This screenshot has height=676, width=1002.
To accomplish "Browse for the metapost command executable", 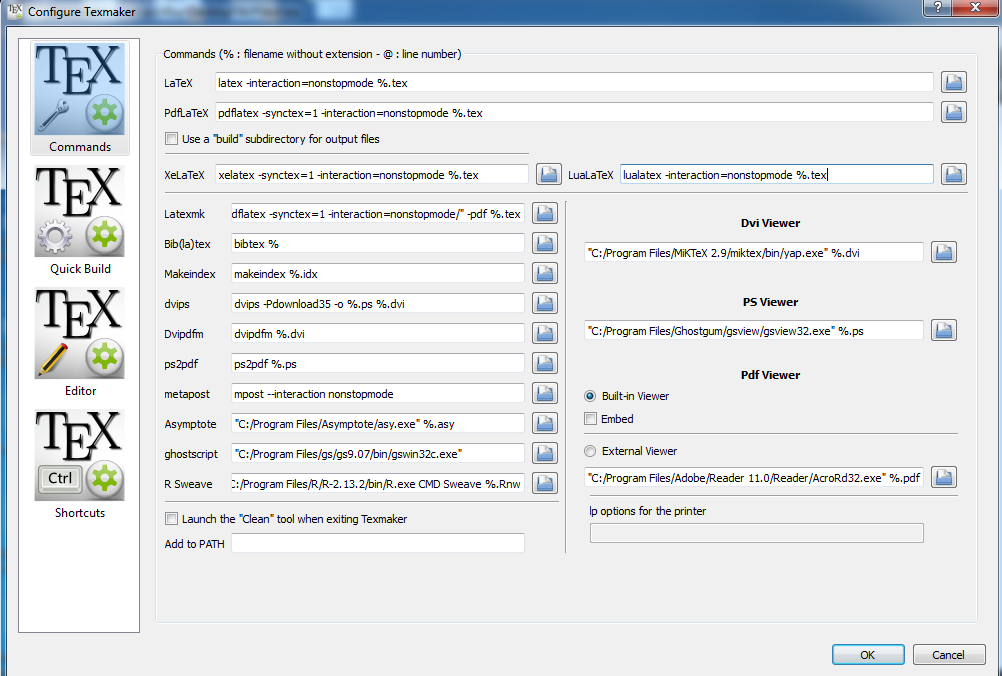I will tap(544, 394).
